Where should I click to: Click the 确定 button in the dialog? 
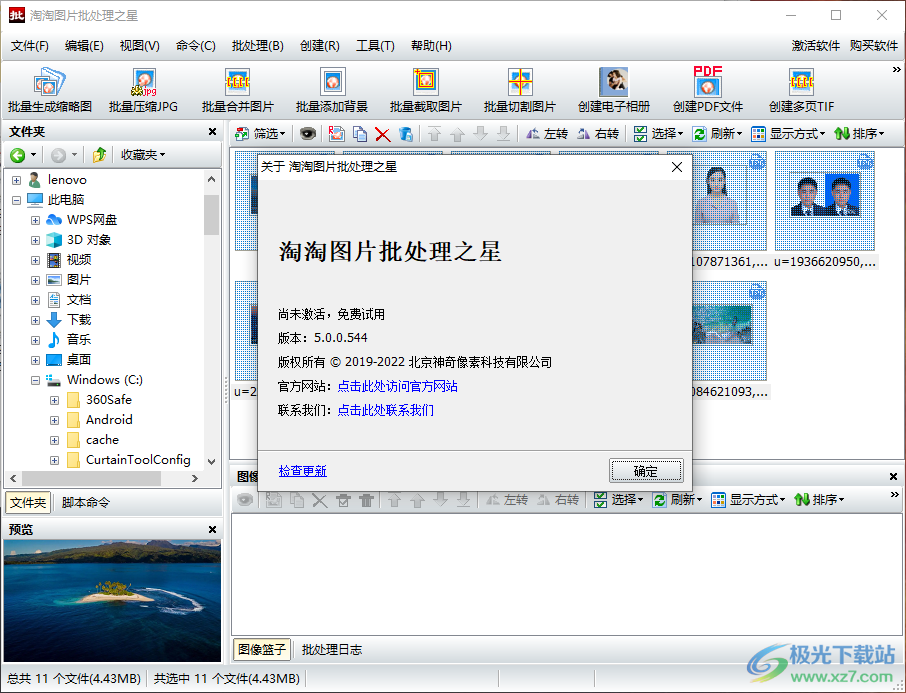(x=646, y=471)
